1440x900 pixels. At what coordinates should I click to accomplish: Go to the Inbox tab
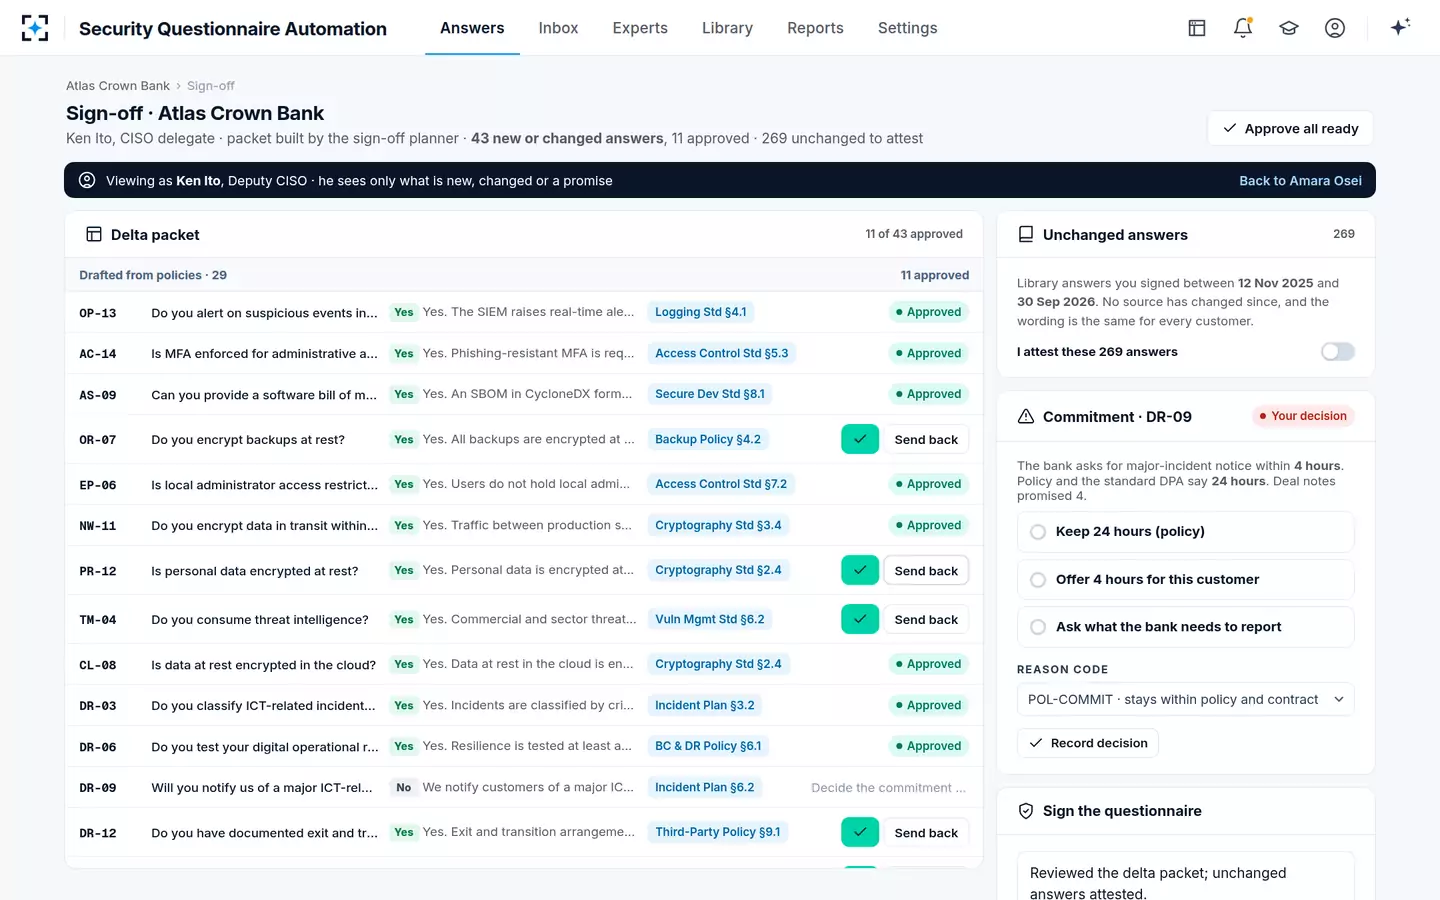[558, 28]
